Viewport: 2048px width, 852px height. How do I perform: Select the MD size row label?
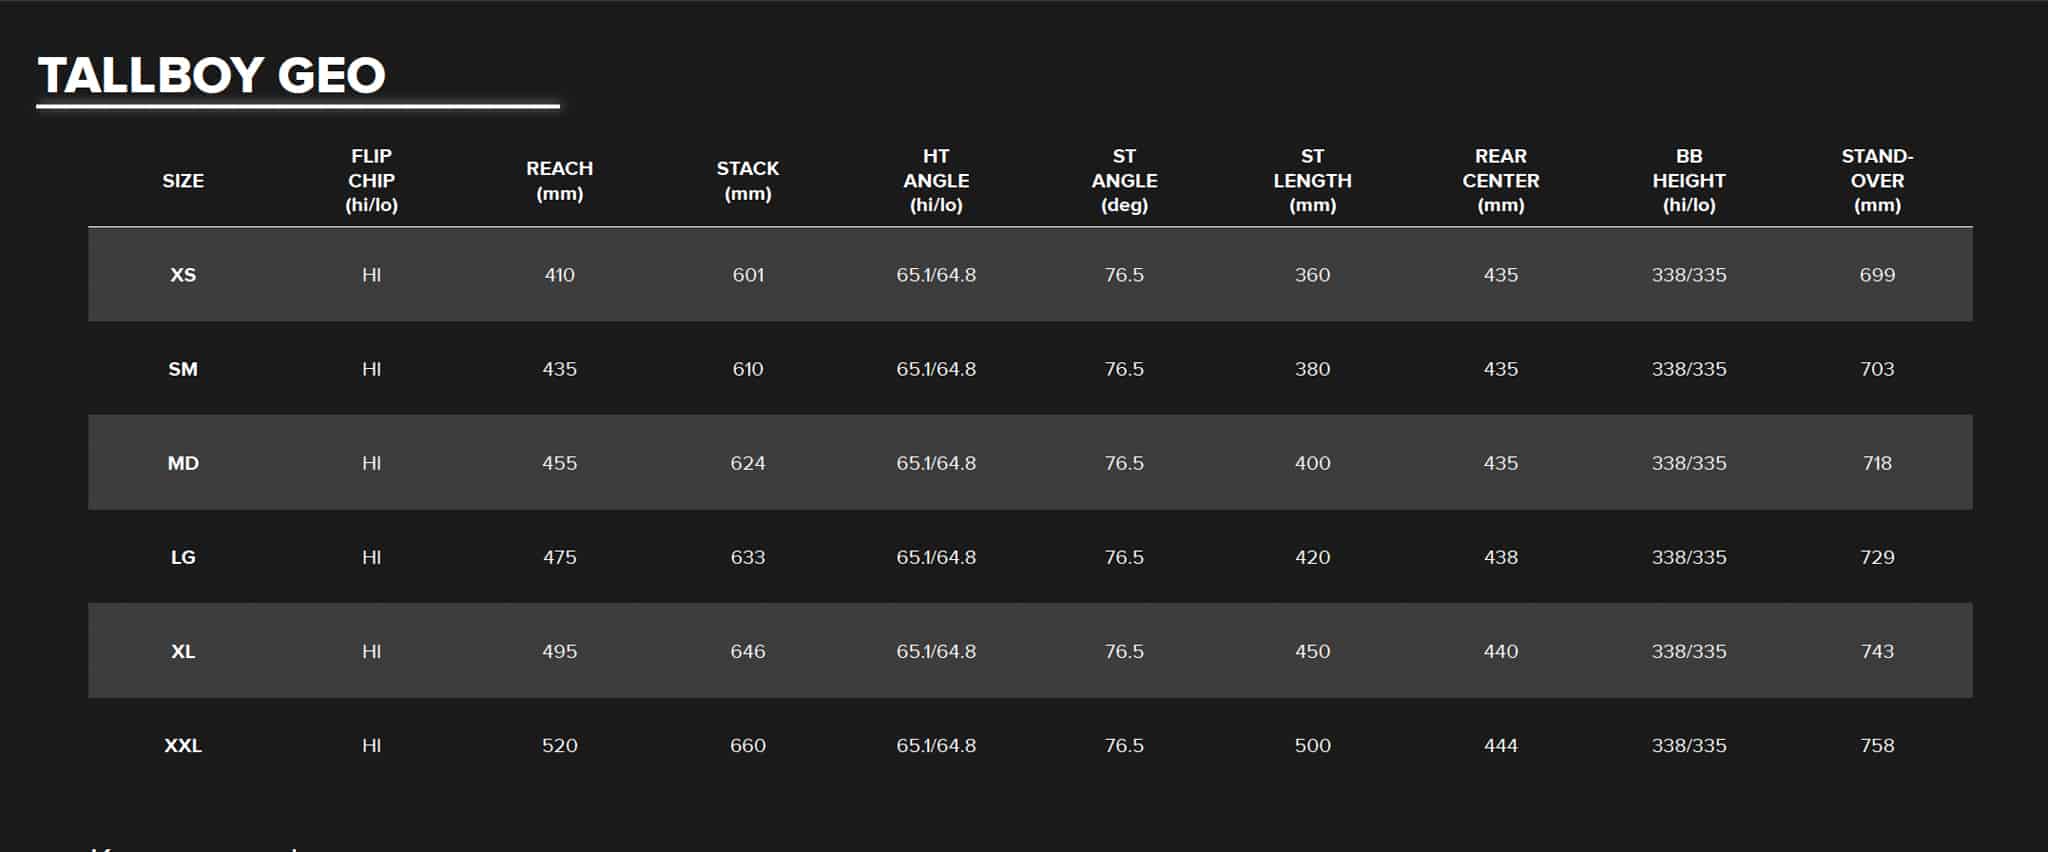click(x=183, y=463)
